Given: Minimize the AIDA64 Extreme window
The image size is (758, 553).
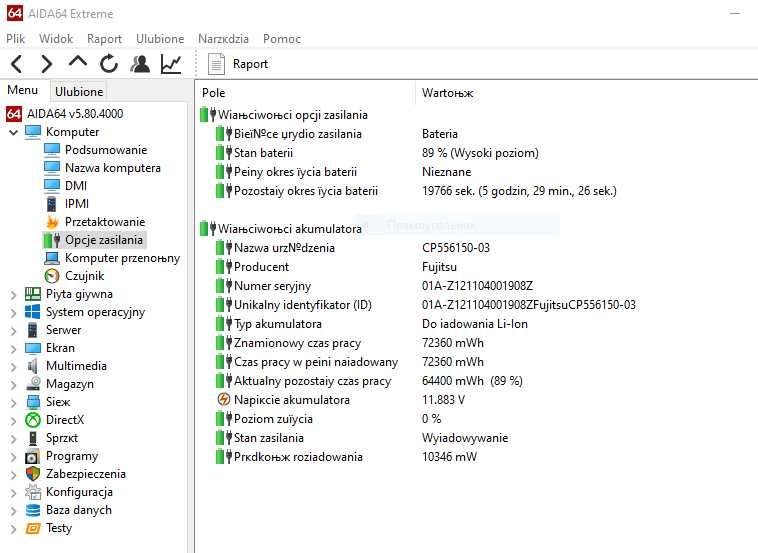Looking at the screenshot, I should (735, 14).
